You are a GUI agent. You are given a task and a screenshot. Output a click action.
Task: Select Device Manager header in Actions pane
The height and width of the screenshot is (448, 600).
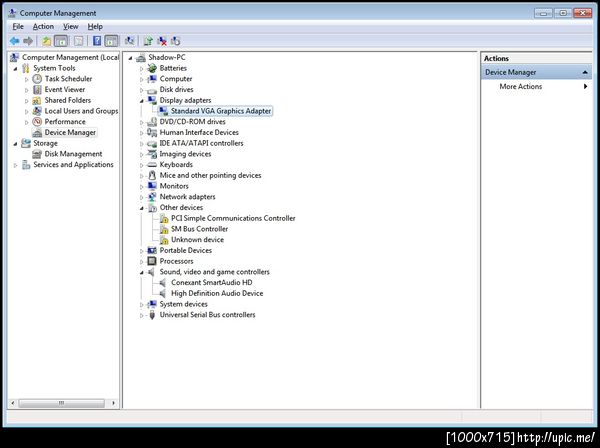pyautogui.click(x=536, y=72)
